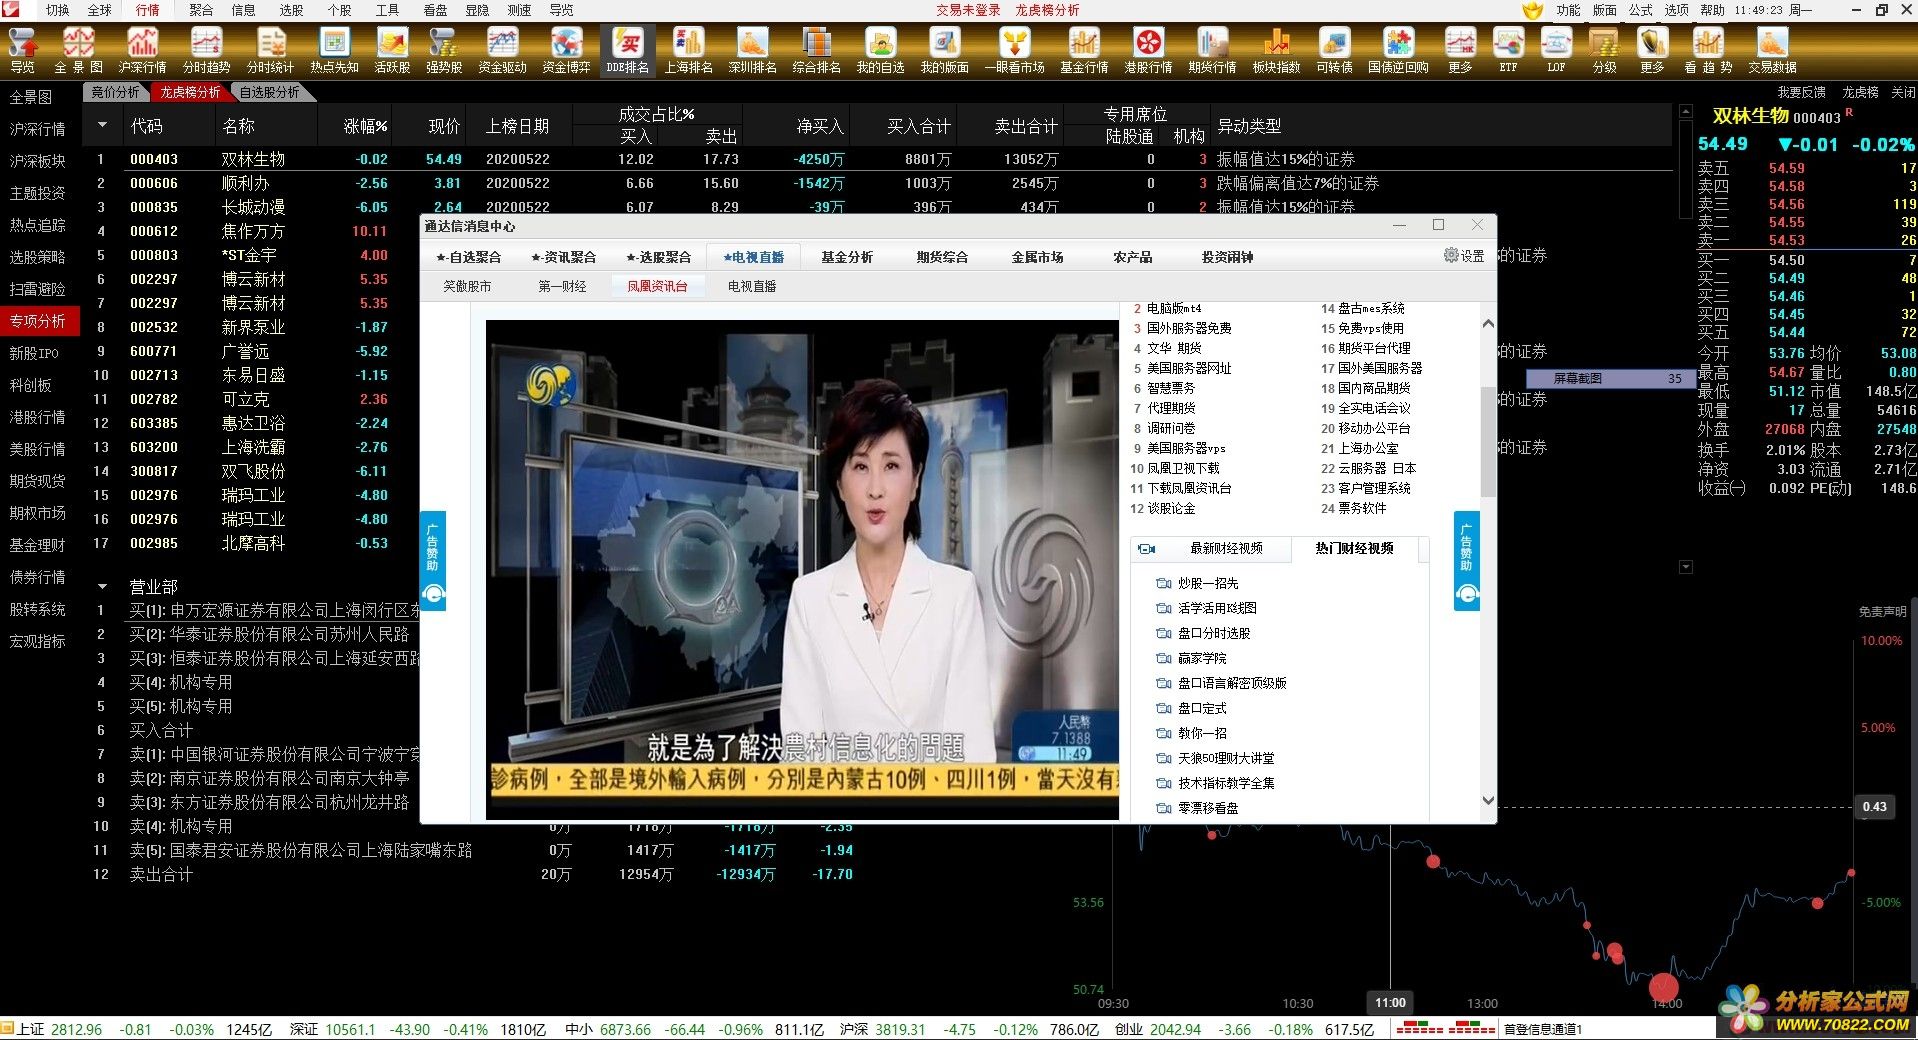Open 可转债 convertible bonds

coord(1334,50)
